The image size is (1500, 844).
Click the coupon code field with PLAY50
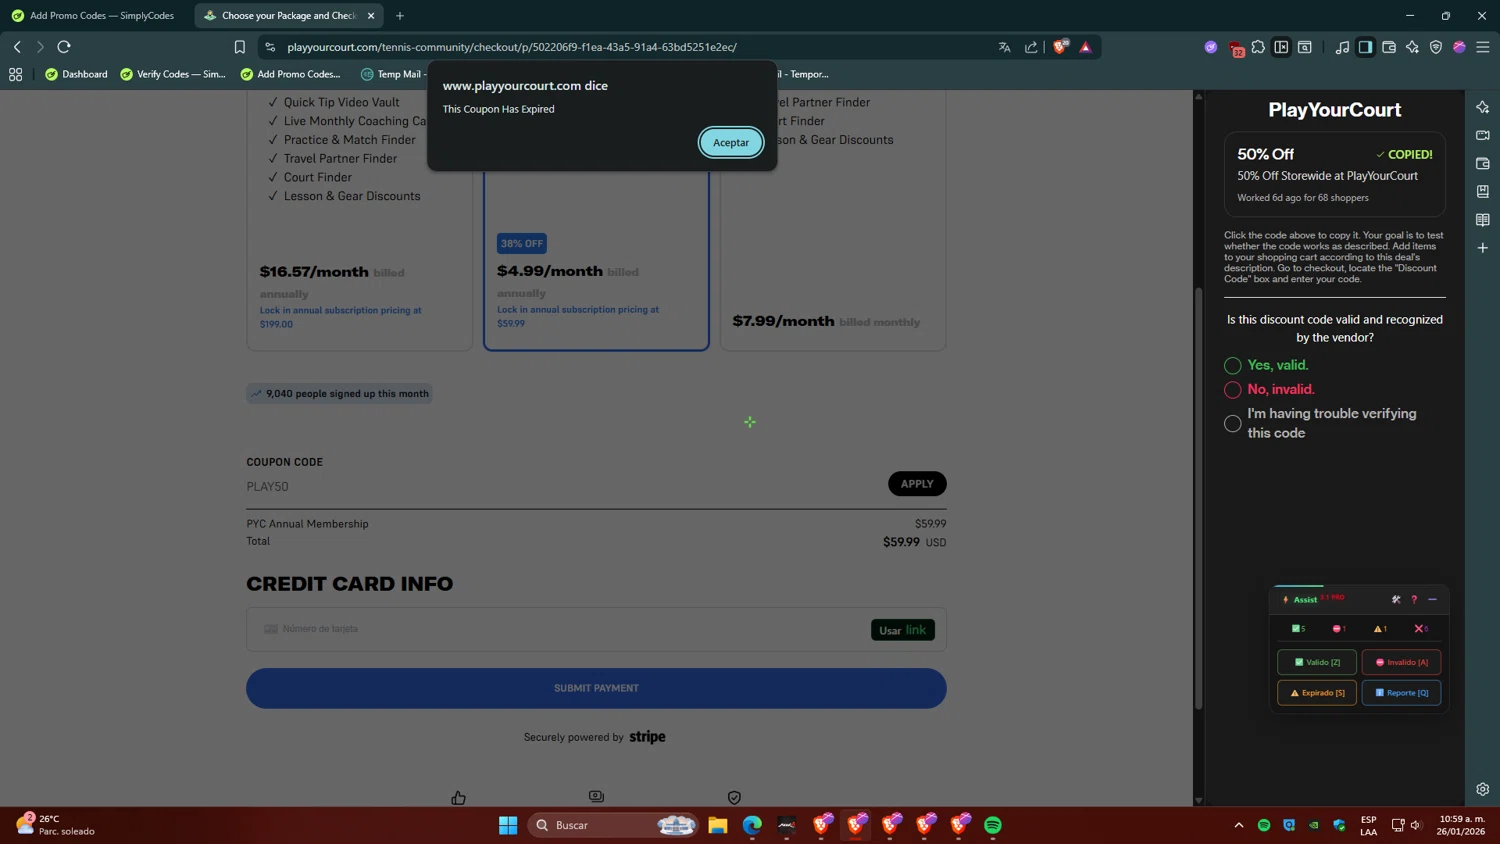[562, 487]
